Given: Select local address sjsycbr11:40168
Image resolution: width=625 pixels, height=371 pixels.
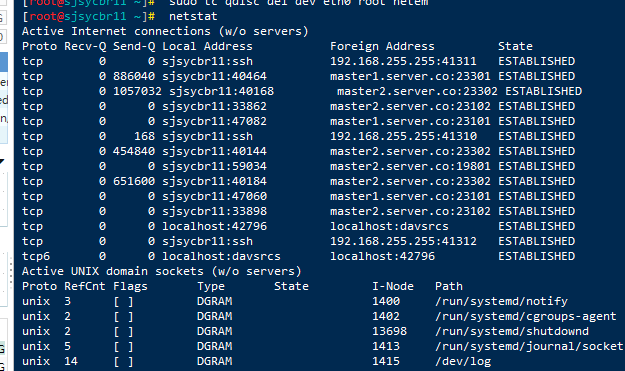Looking at the screenshot, I should pos(222,91).
